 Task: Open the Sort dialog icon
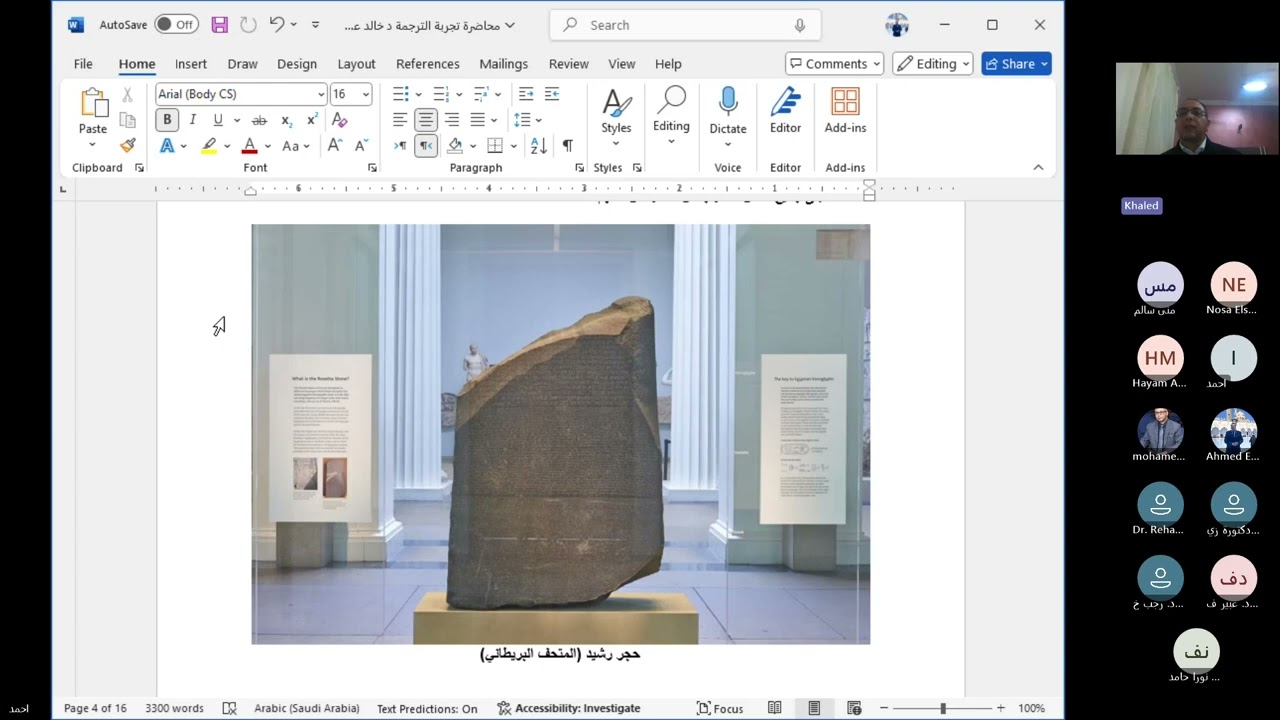coord(539,146)
